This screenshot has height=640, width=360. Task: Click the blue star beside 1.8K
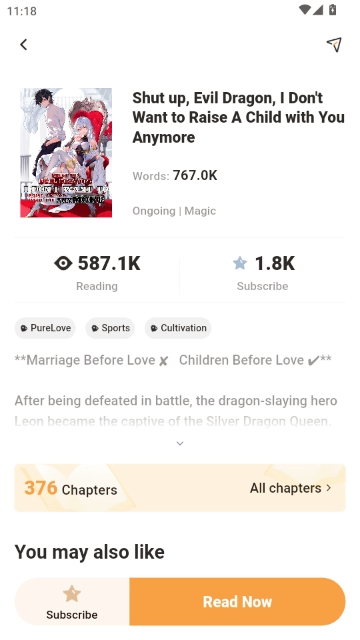coord(240,263)
